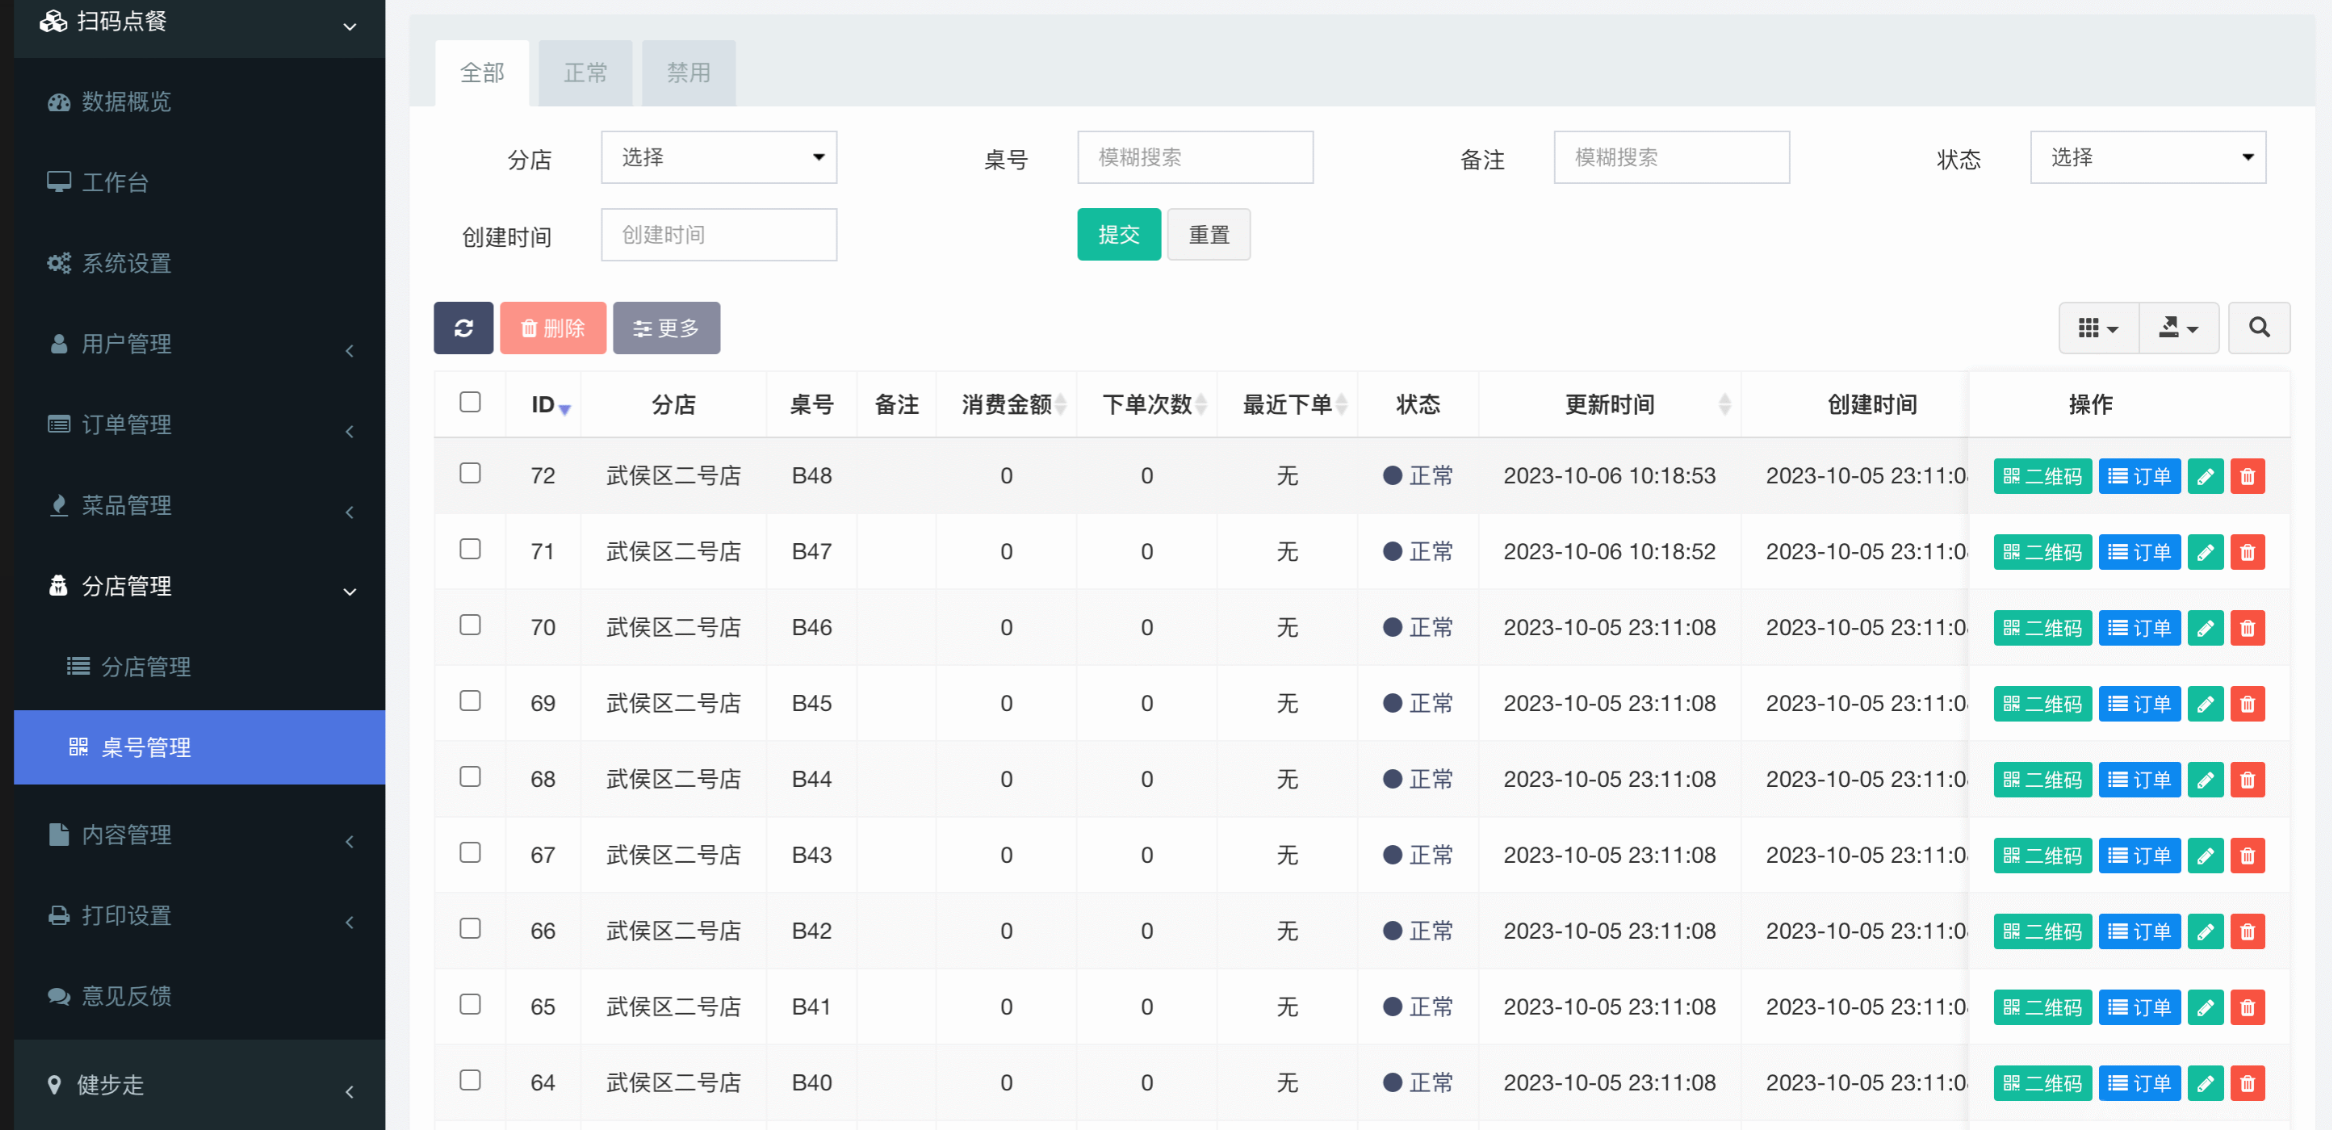
Task: Open the 状态 filter dropdown
Action: point(2147,157)
